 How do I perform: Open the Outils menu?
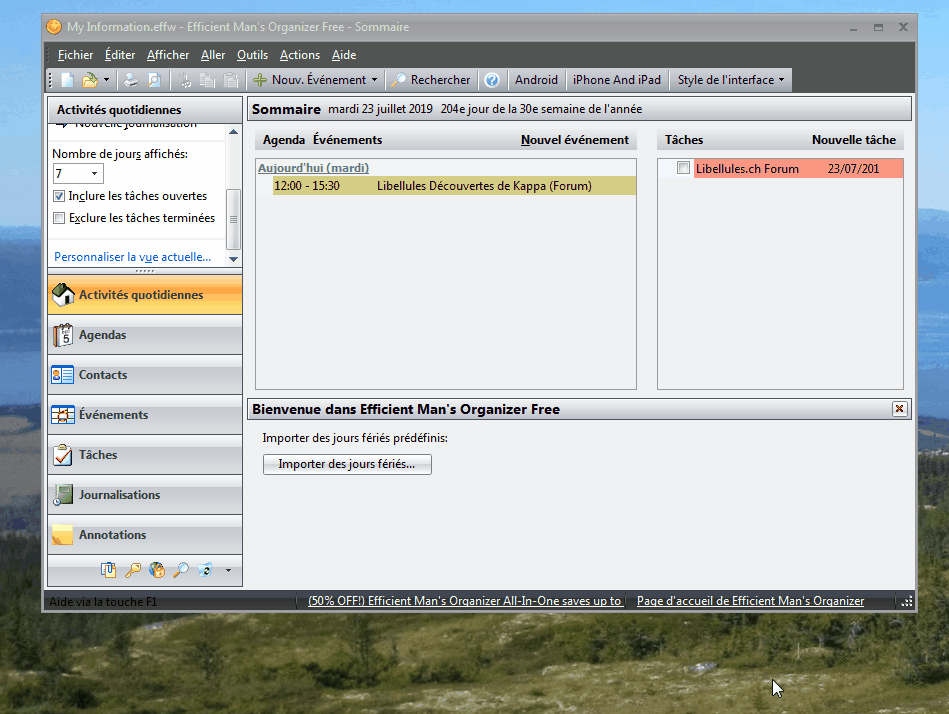252,55
